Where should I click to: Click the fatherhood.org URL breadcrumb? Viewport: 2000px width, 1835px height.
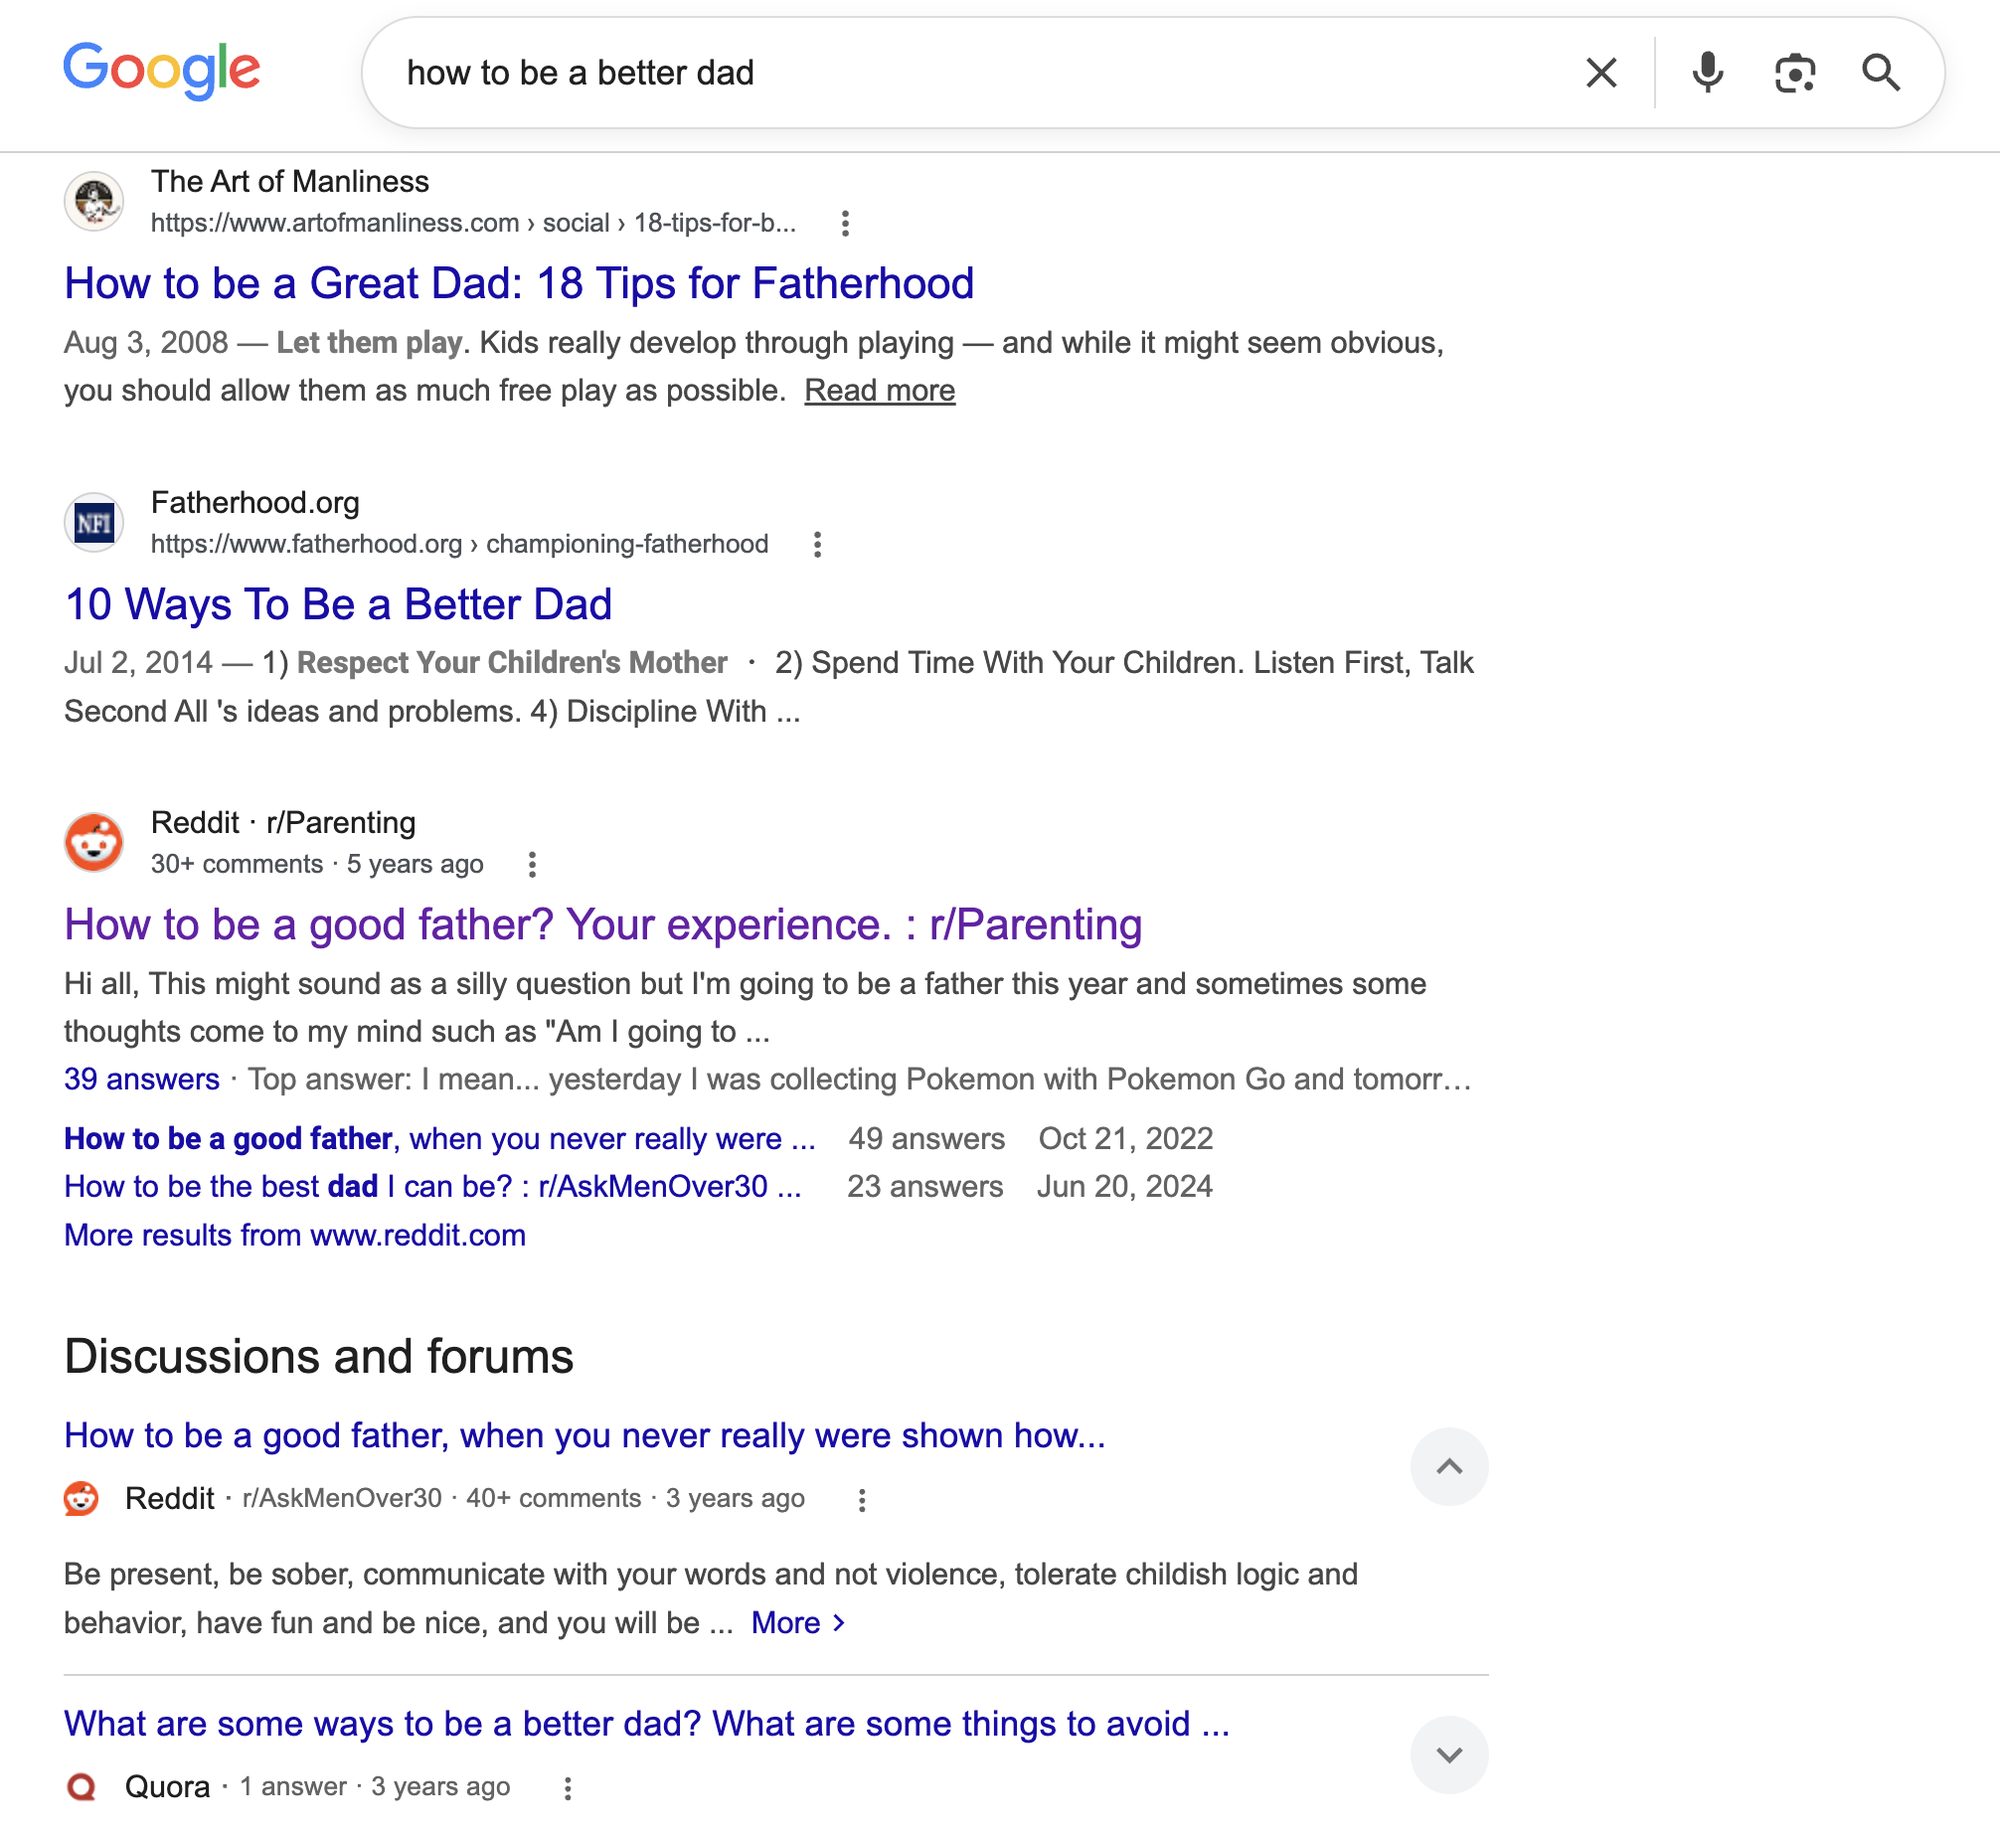point(460,544)
